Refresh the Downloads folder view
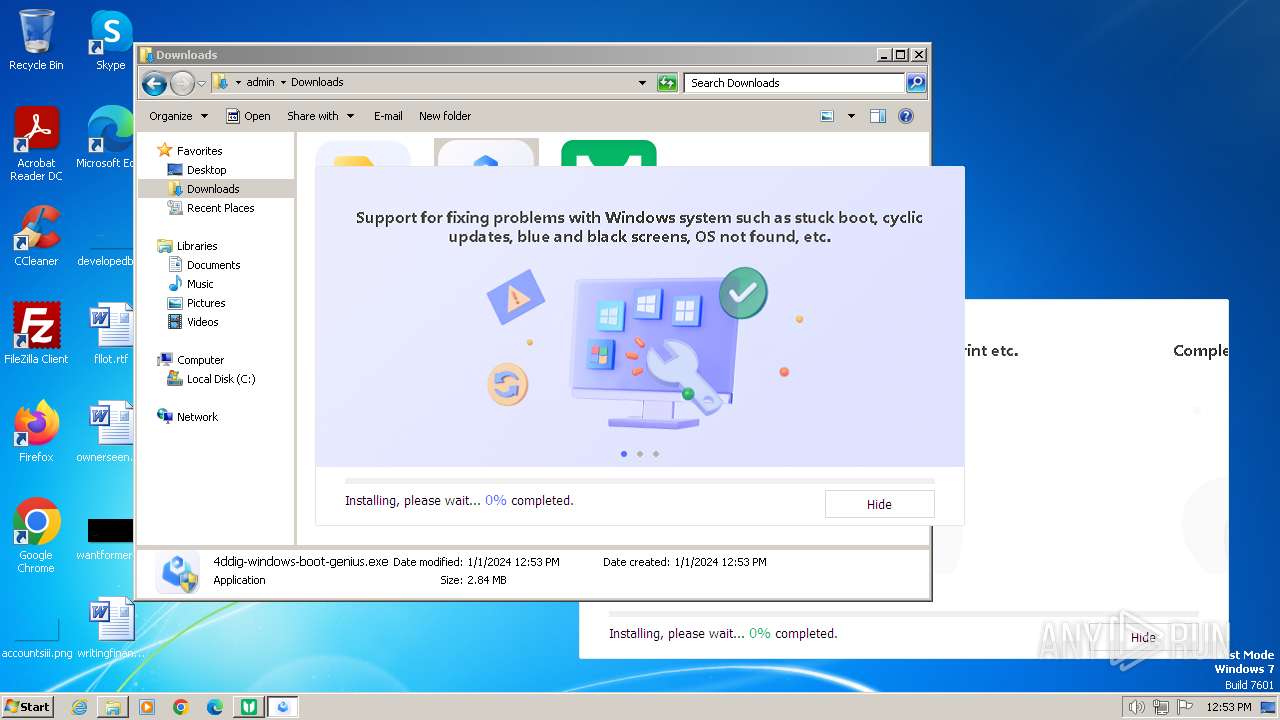Image resolution: width=1280 pixels, height=720 pixels. pos(667,83)
